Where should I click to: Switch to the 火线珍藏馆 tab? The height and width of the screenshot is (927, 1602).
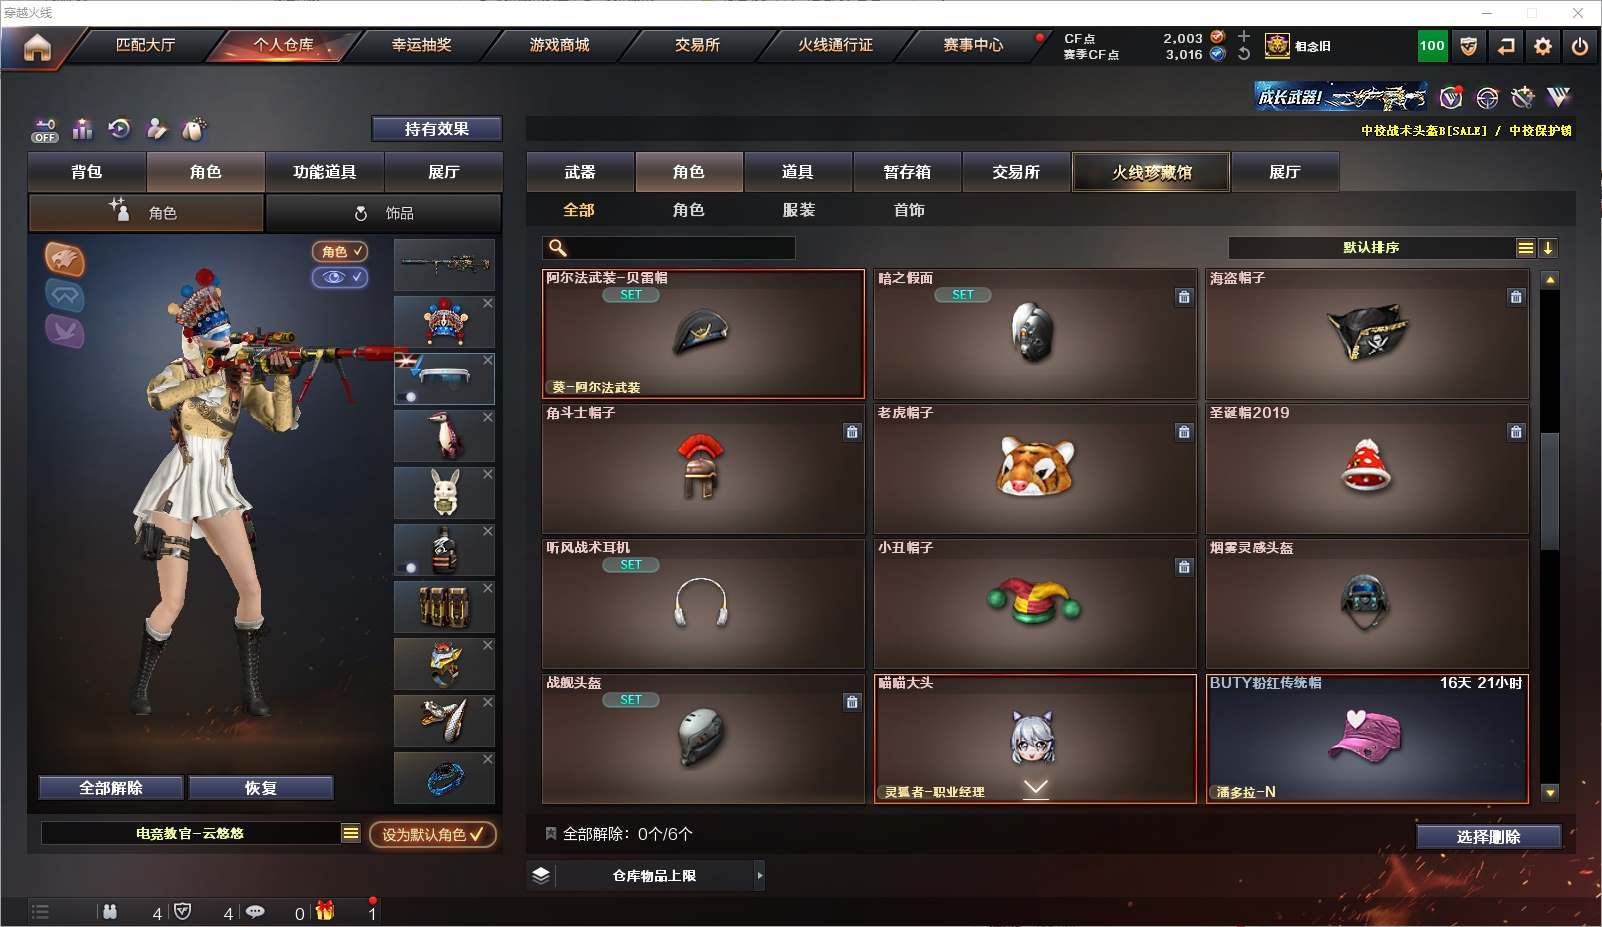point(1151,172)
